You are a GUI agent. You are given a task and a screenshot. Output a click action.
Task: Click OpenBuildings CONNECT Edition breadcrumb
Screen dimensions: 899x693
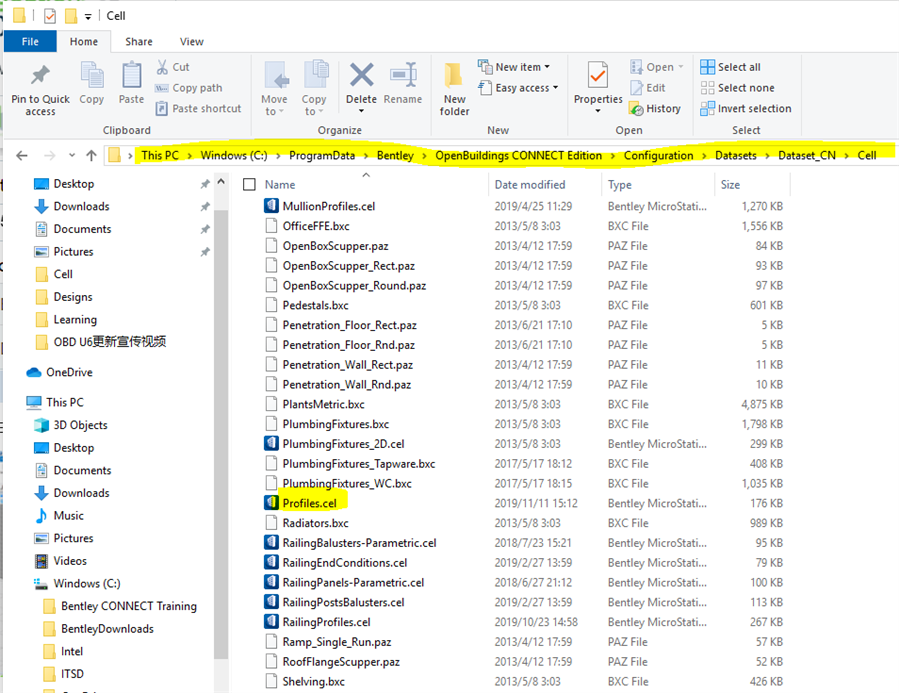[x=518, y=155]
